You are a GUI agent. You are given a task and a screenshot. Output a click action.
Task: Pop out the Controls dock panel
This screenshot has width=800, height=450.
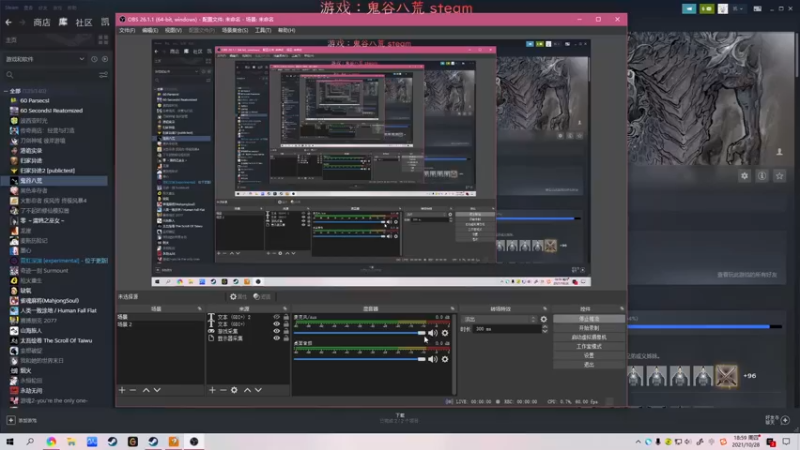[x=621, y=309]
